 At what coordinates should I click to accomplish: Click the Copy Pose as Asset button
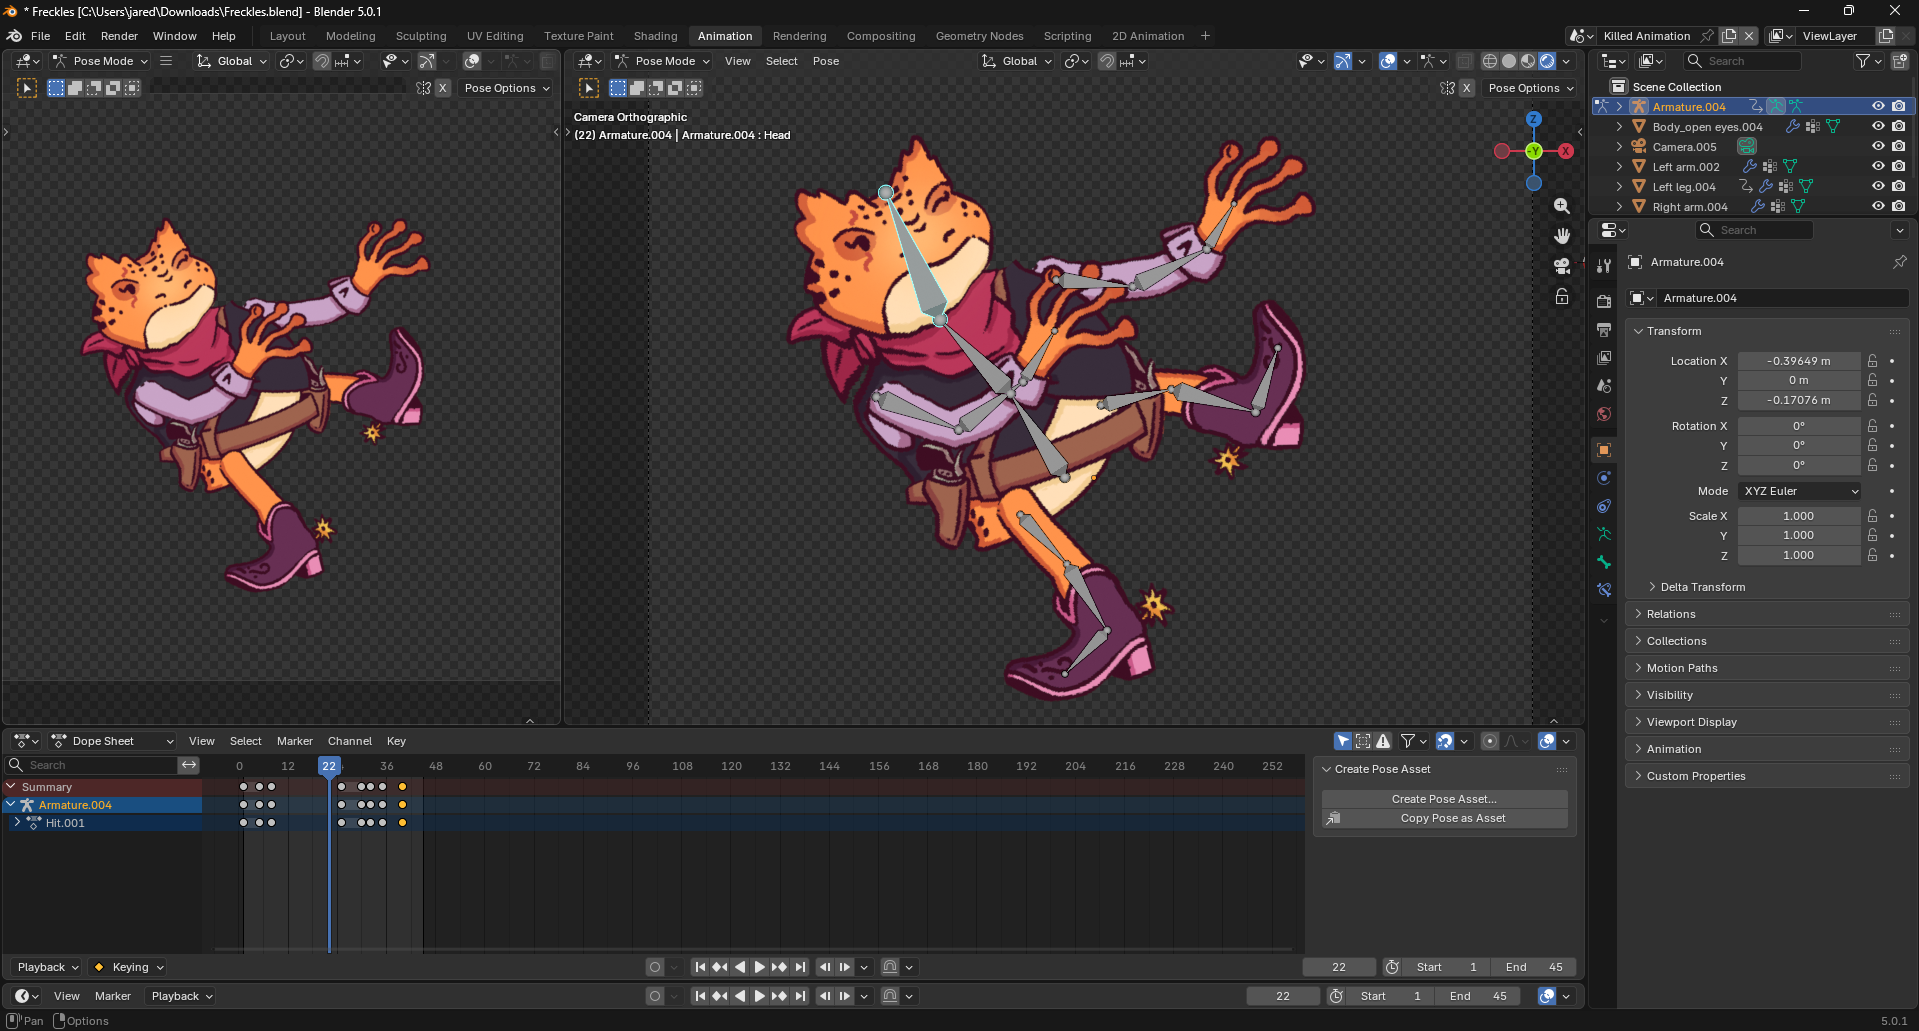[x=1444, y=818]
